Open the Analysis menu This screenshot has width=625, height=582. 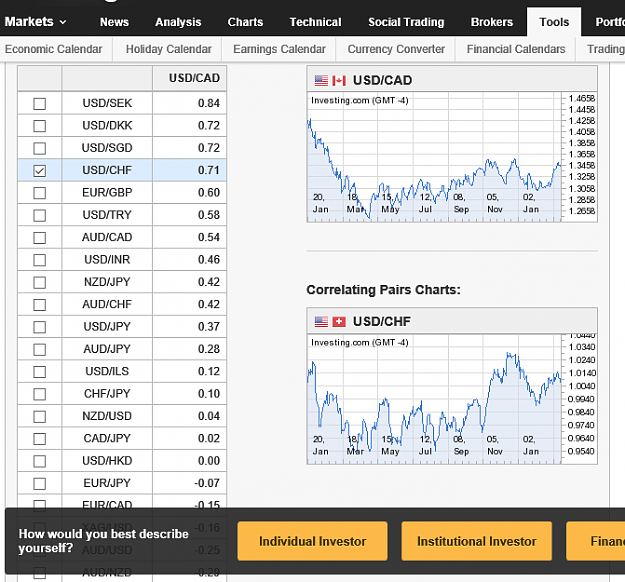tap(178, 22)
